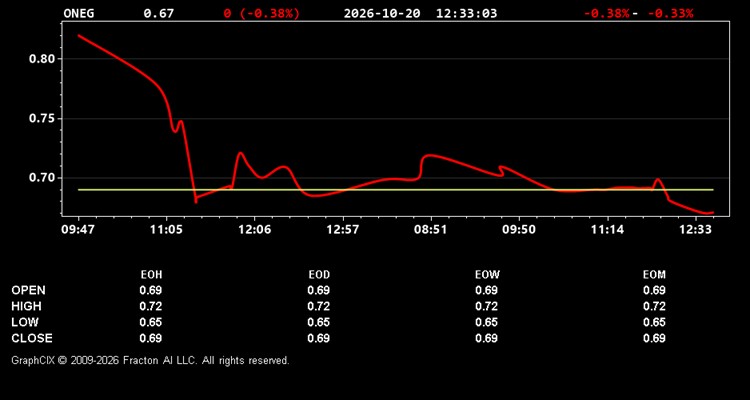Image resolution: width=750 pixels, height=400 pixels.
Task: Click the 11:14 x-axis time label
Action: pos(607,229)
